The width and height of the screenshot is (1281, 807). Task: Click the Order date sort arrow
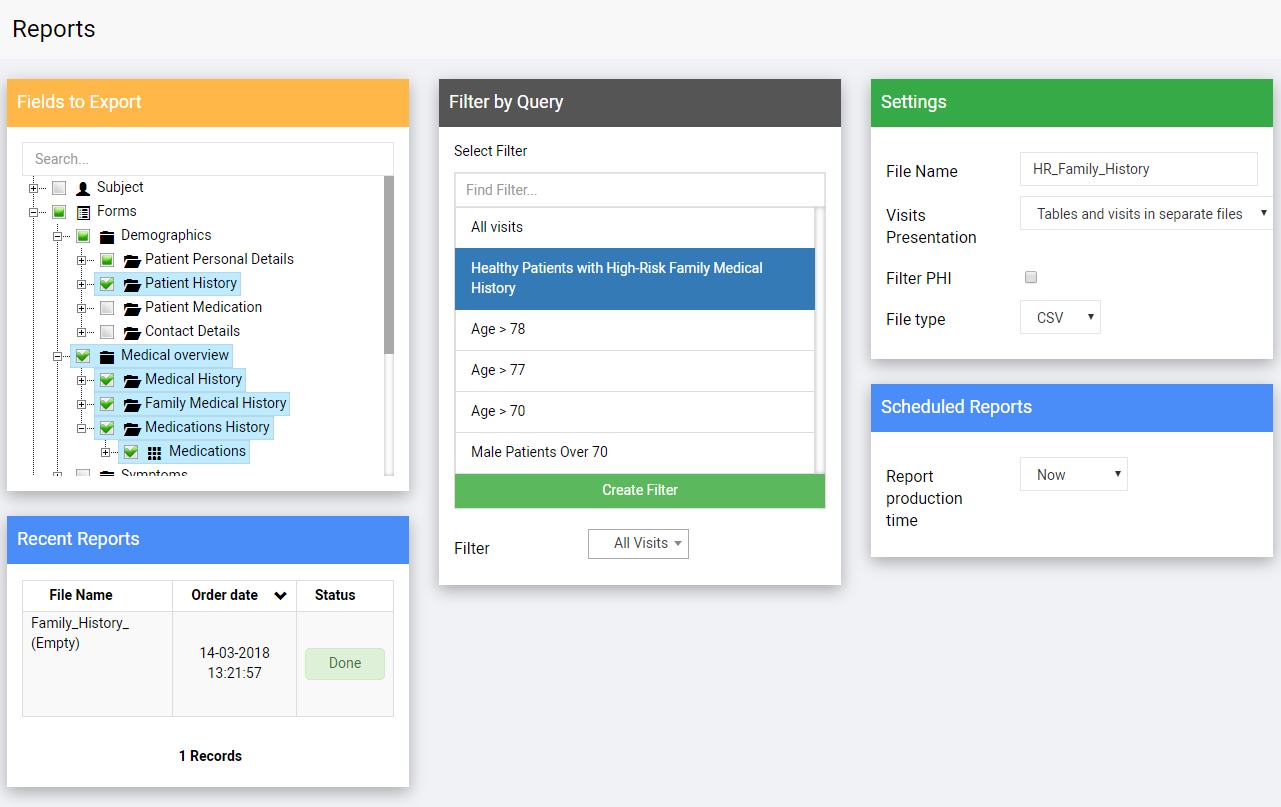tap(281, 595)
